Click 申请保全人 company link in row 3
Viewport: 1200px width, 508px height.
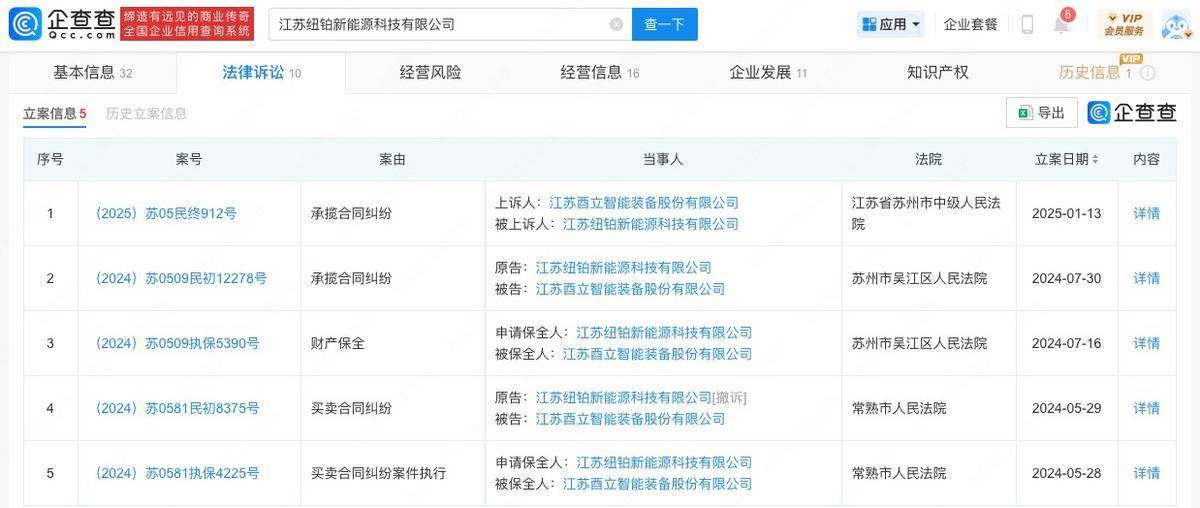coord(664,332)
